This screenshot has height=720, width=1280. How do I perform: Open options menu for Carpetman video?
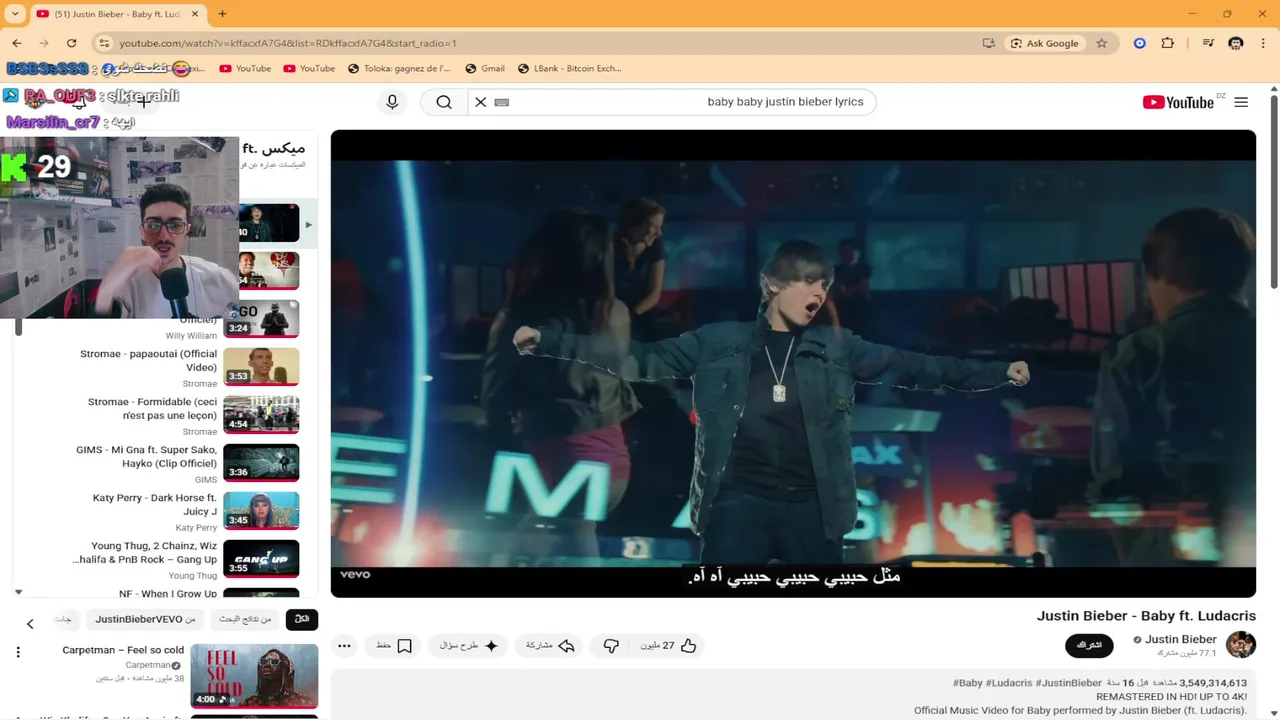click(x=18, y=652)
